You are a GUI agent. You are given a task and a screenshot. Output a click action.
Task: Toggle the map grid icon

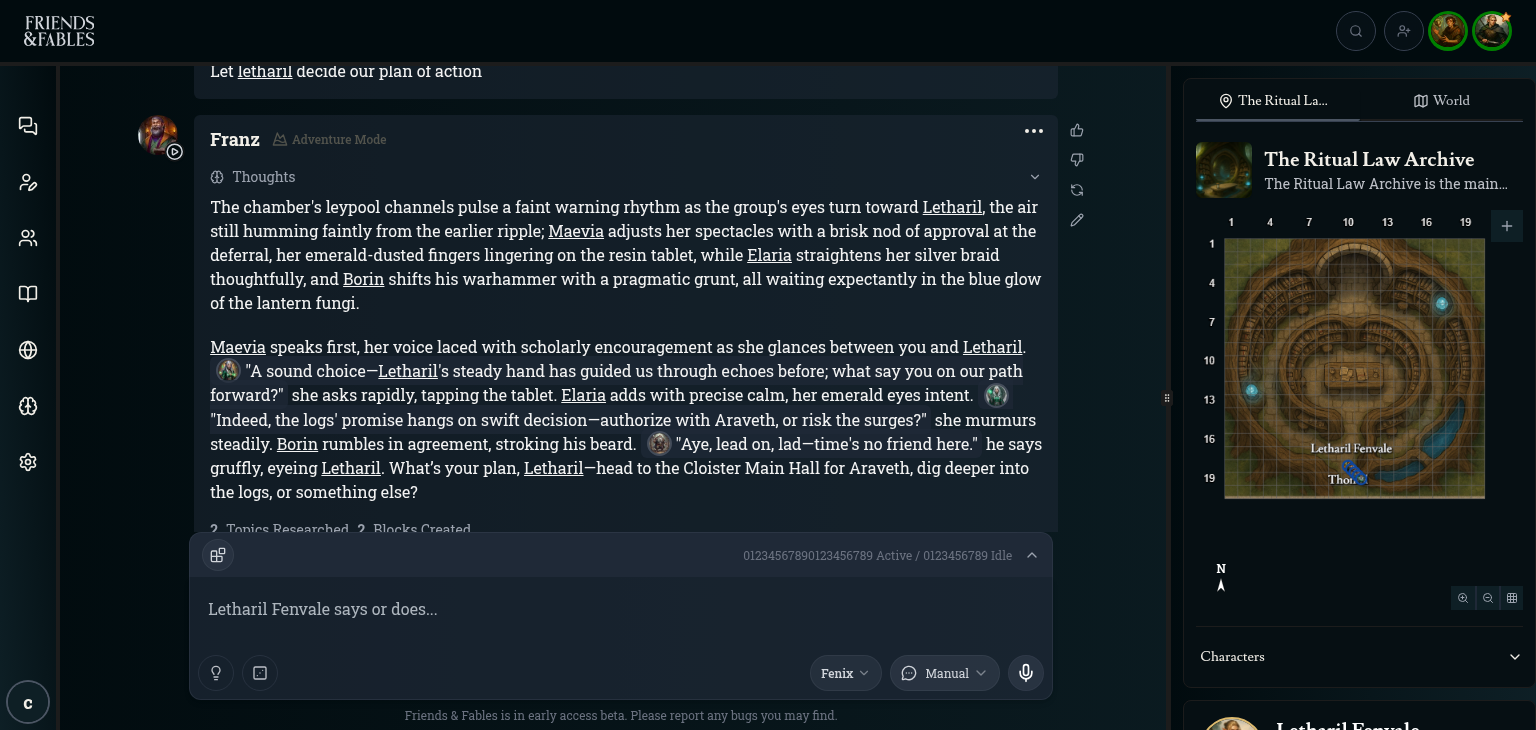1512,598
